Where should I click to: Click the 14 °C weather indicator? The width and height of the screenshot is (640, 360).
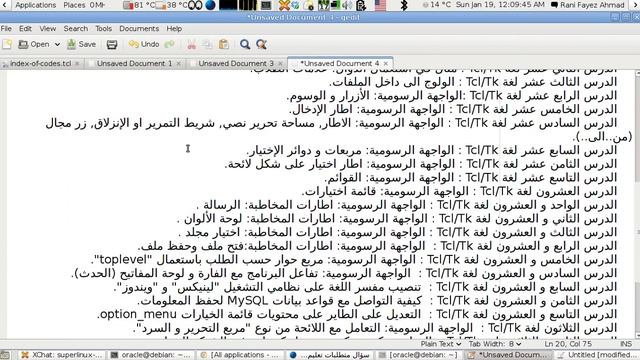click(x=437, y=5)
